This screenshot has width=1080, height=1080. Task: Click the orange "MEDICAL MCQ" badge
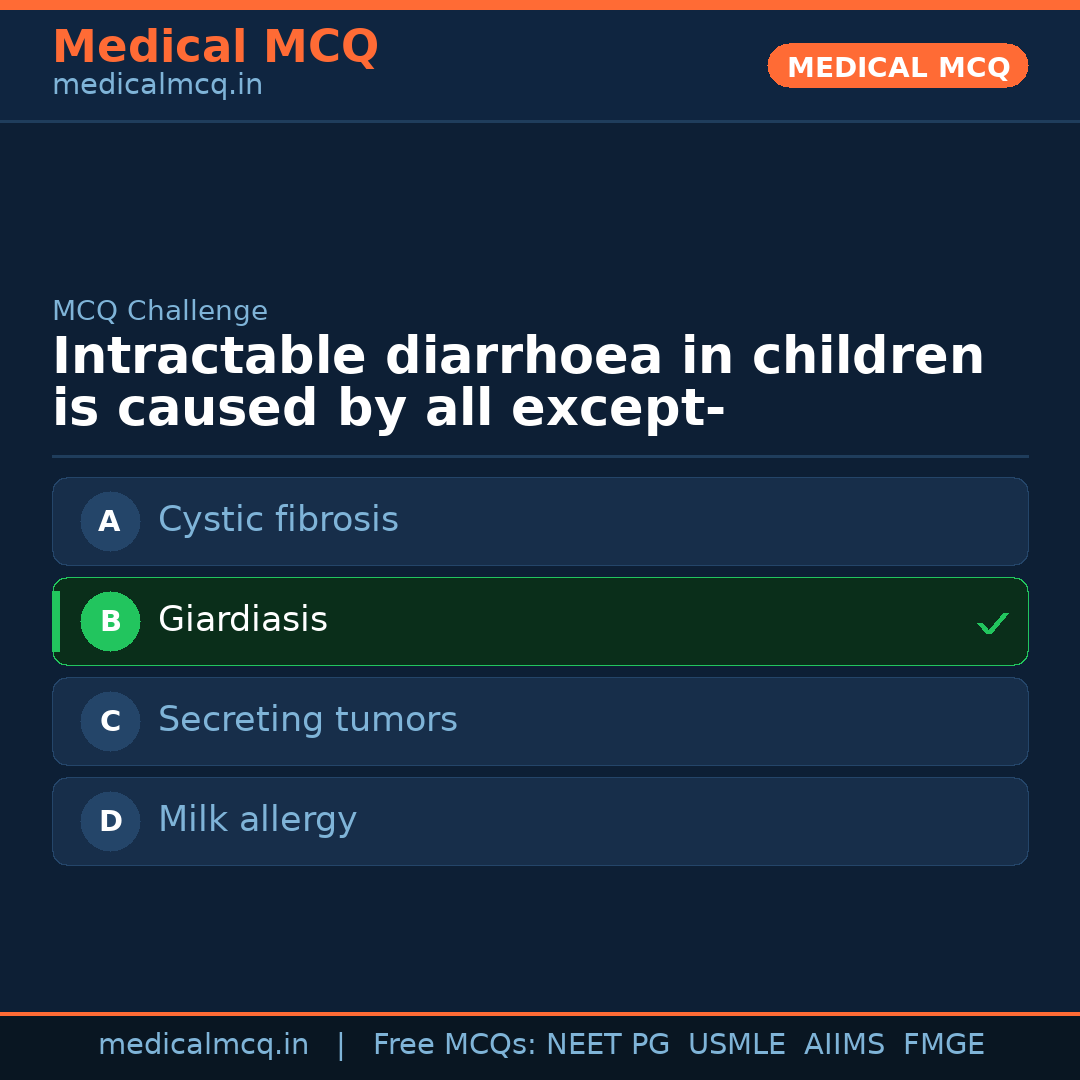(897, 66)
